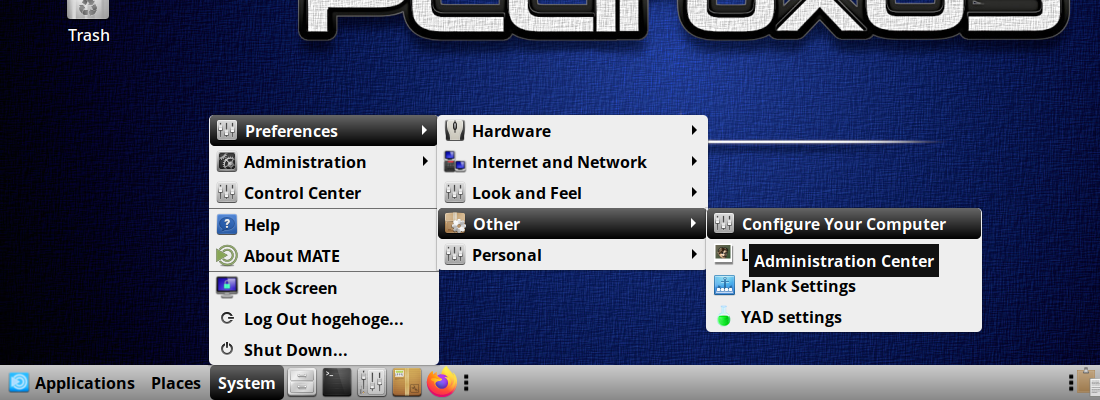
Task: Click the Personal label text
Action: 507,255
